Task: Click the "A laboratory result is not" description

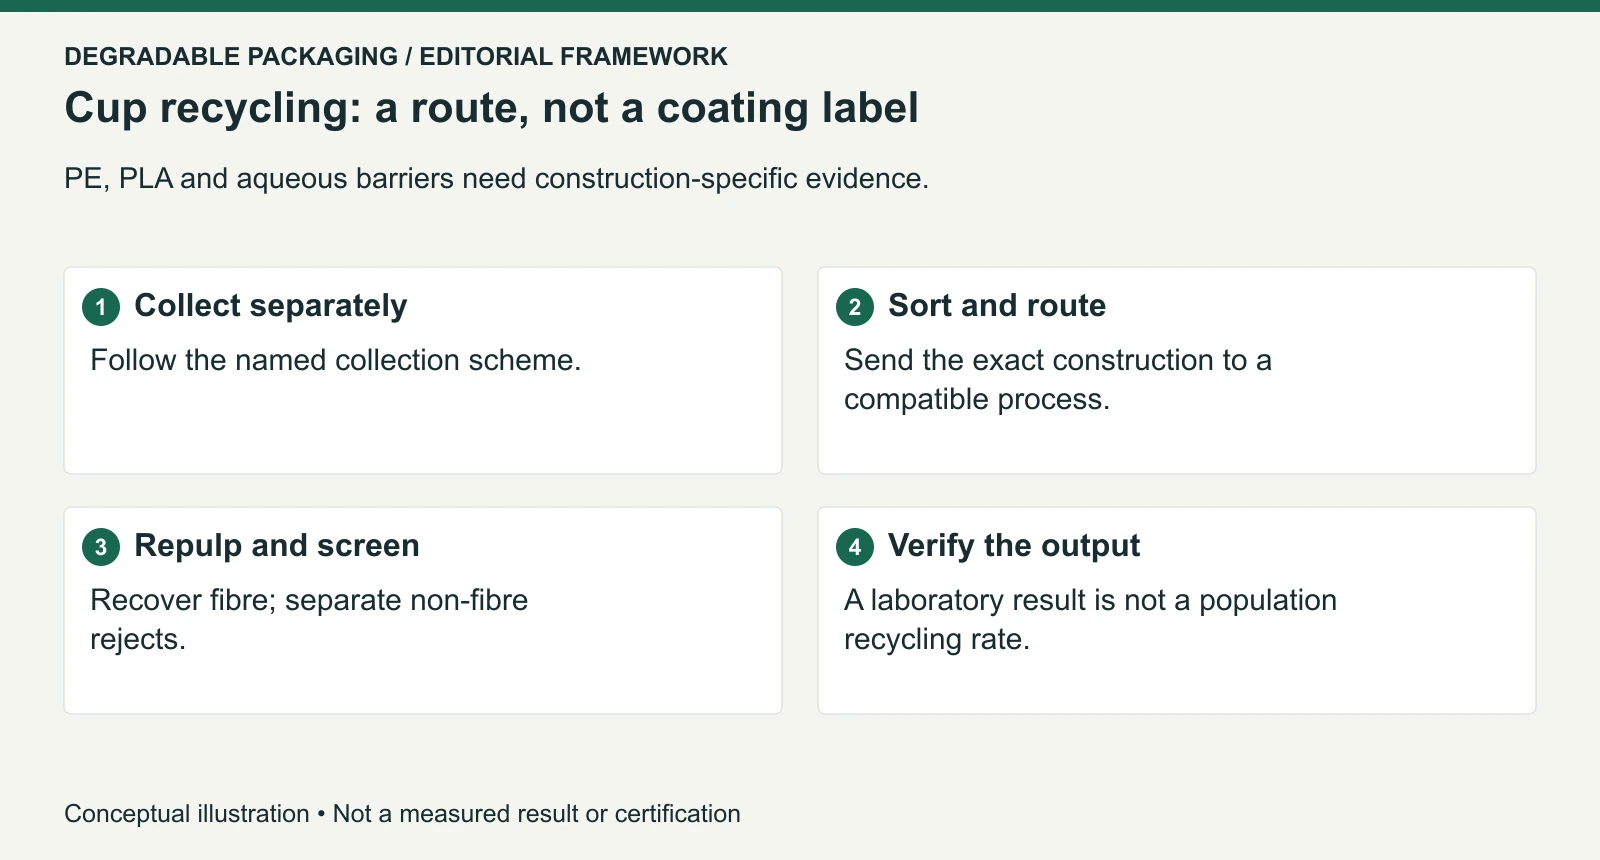Action: click(x=1090, y=619)
